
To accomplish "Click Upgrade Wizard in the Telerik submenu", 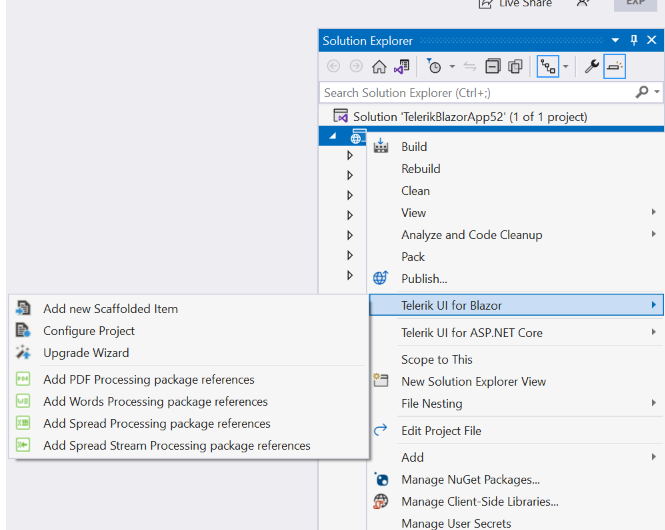I will click(86, 353).
